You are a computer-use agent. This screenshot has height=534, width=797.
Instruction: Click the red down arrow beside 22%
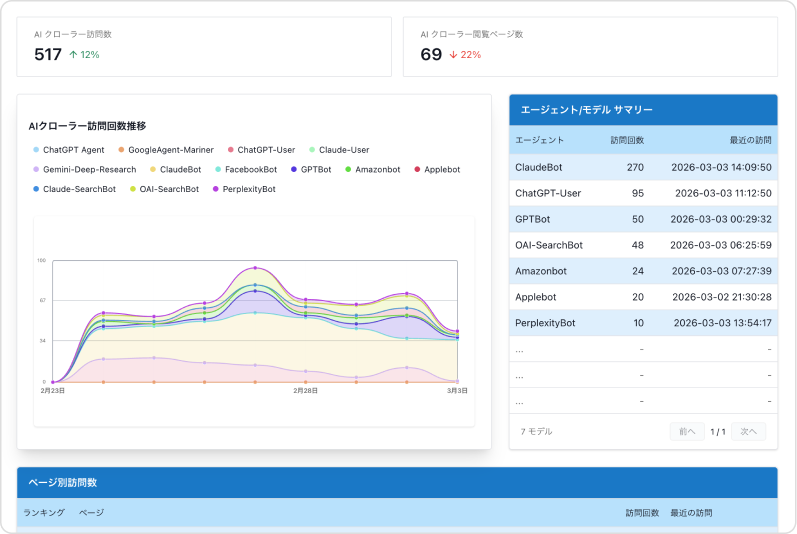[453, 55]
